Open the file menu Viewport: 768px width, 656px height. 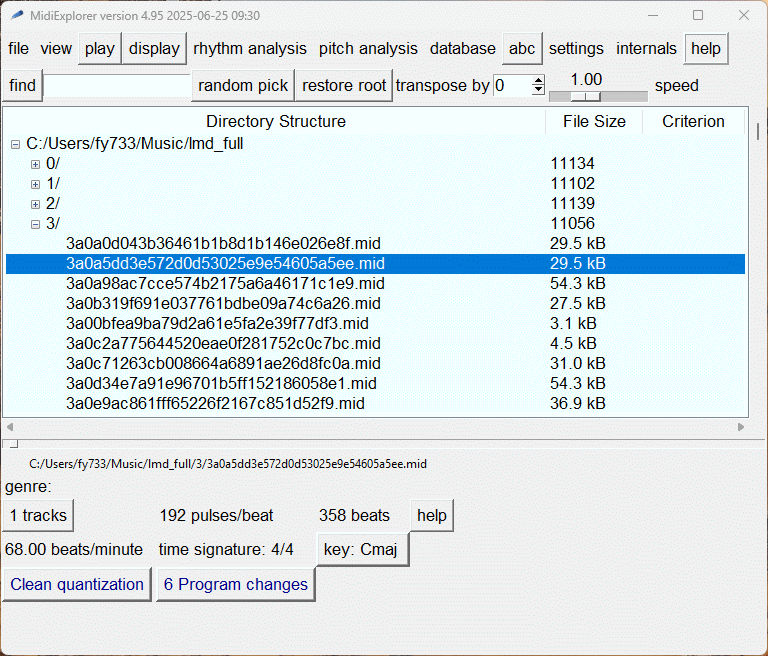[x=19, y=49]
